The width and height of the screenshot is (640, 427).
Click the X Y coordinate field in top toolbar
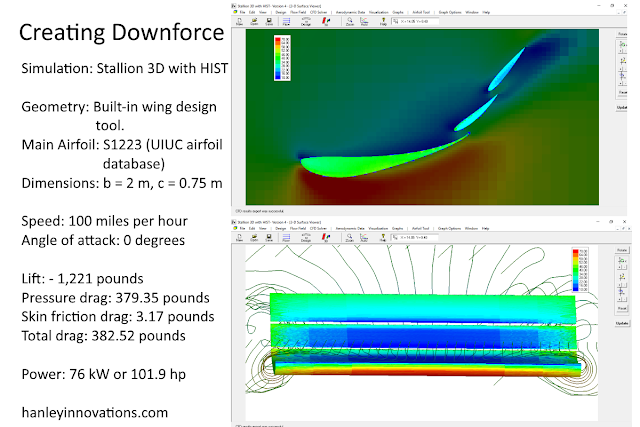[x=416, y=21]
